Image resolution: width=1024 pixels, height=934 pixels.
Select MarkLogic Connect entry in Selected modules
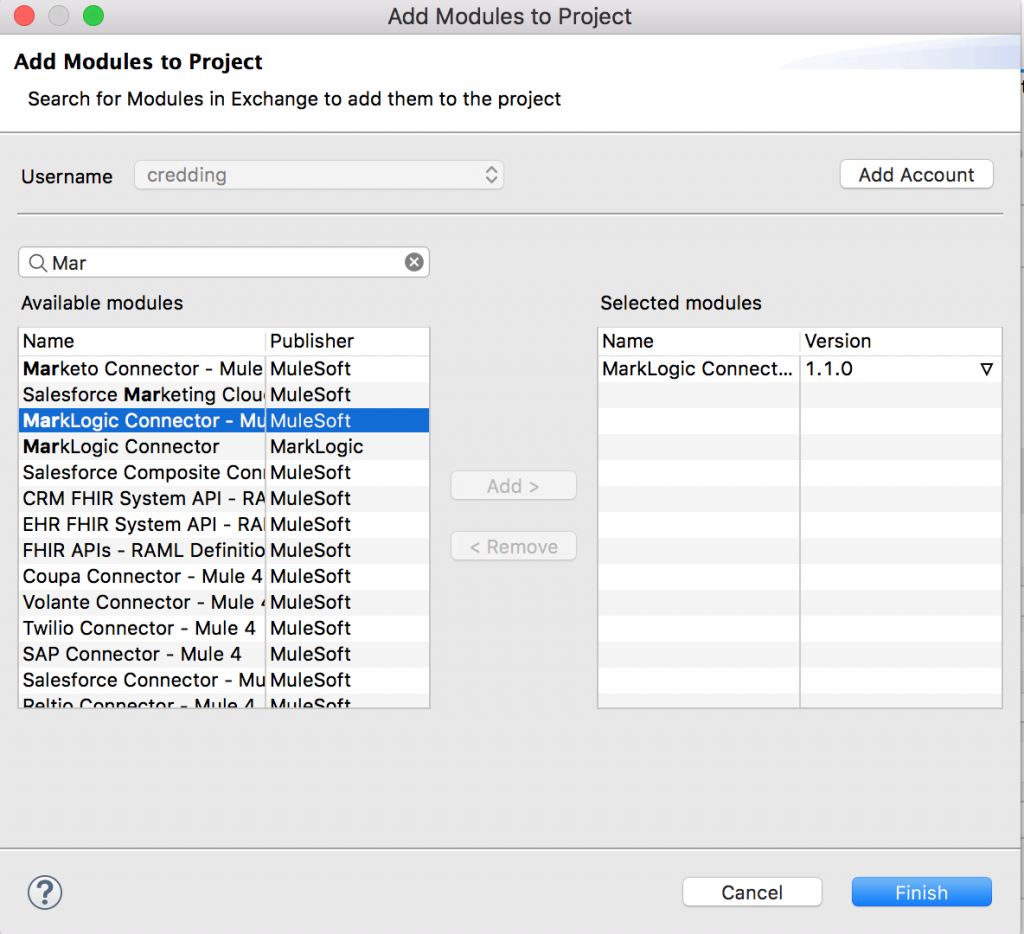(697, 368)
